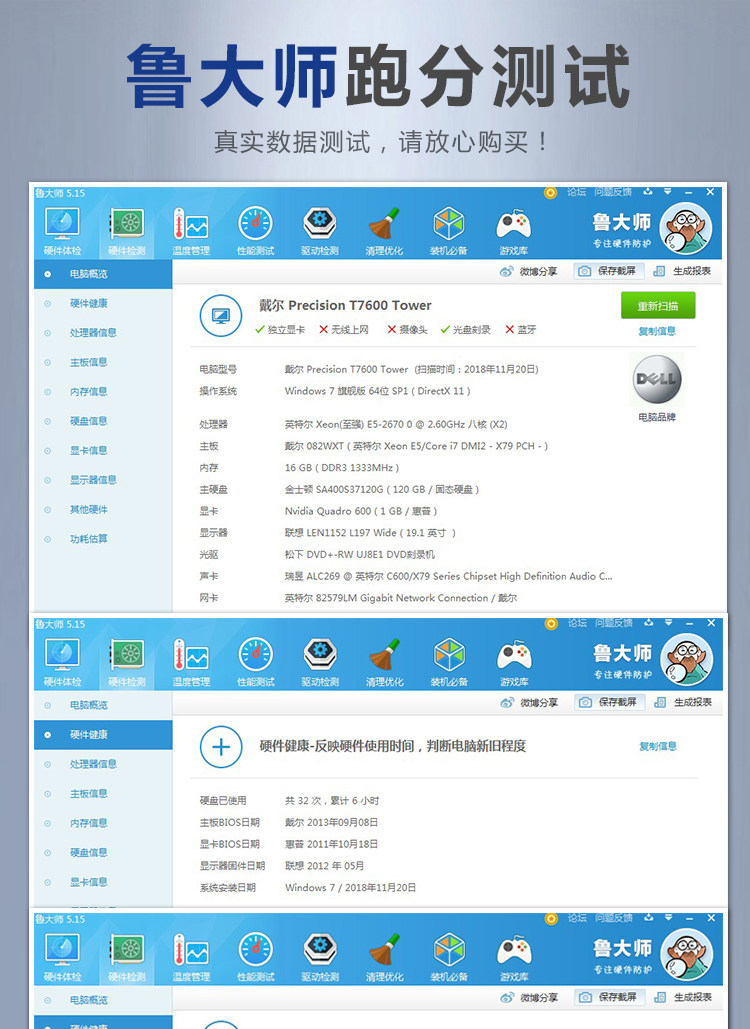Click the 共 32 次，累计 6 小时 value

point(332,801)
